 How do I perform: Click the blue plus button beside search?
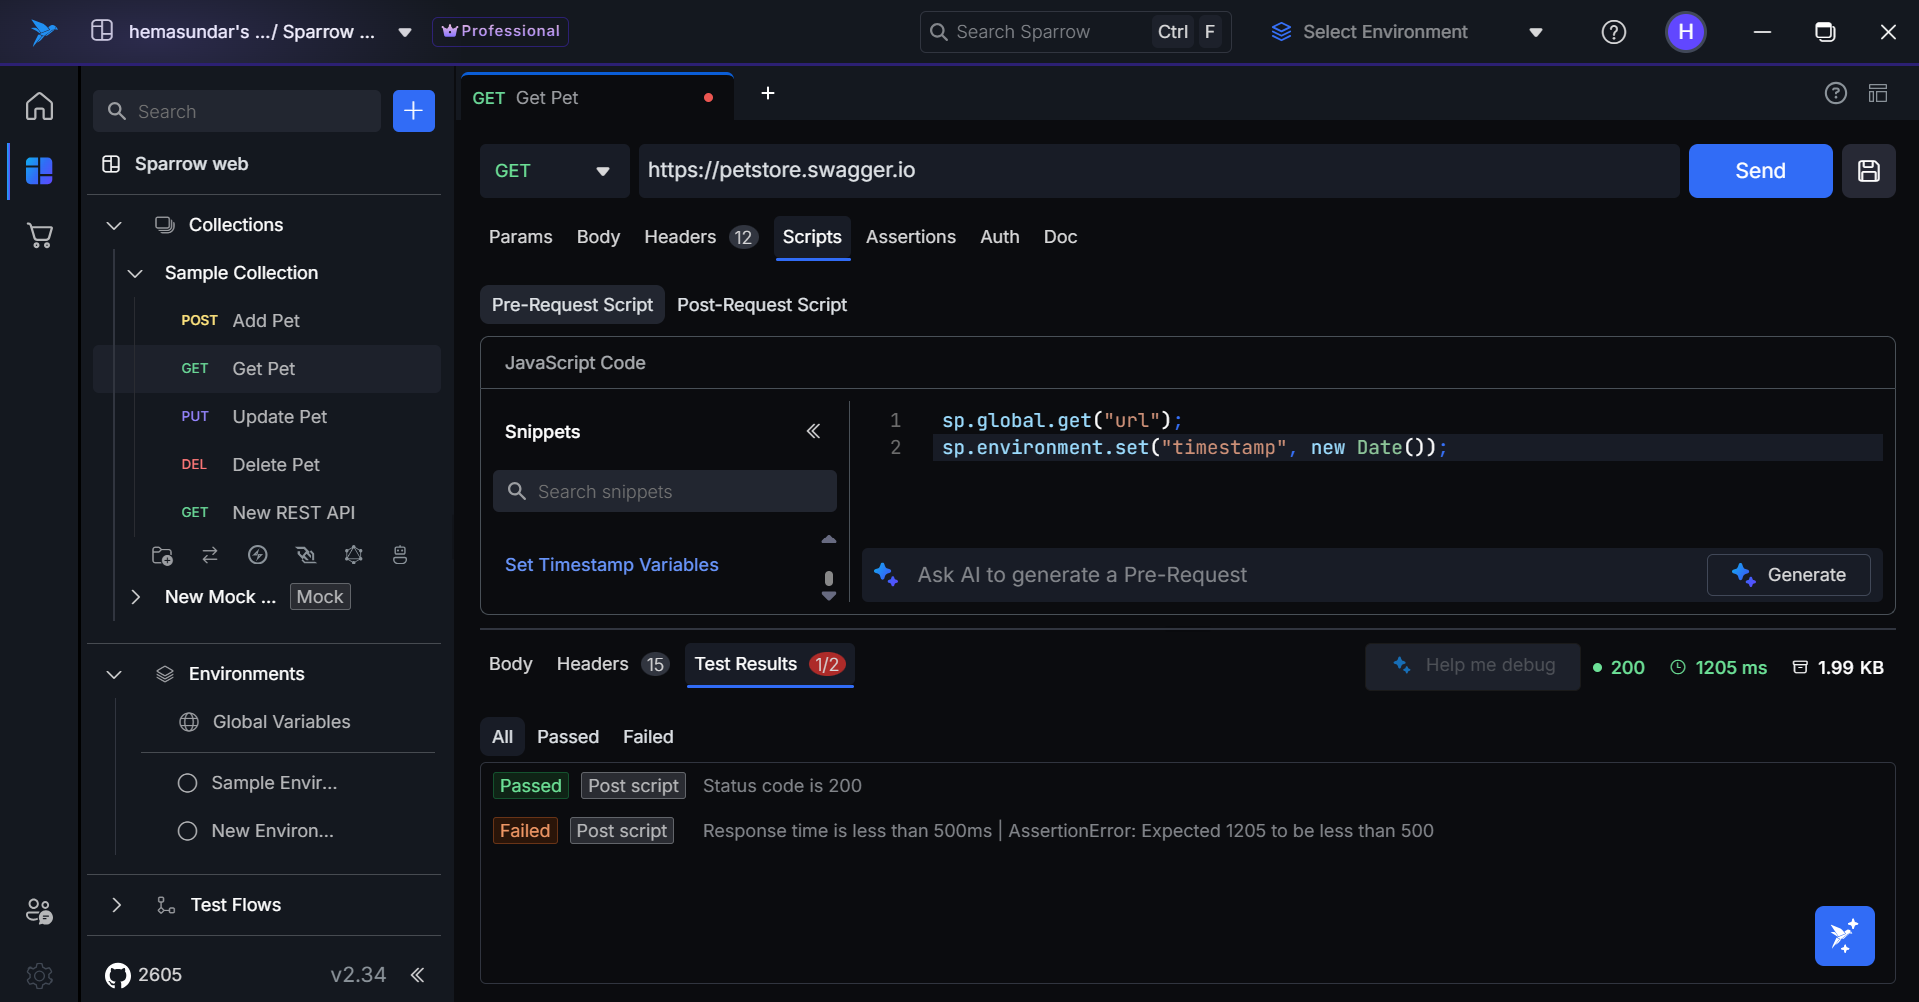pyautogui.click(x=413, y=111)
